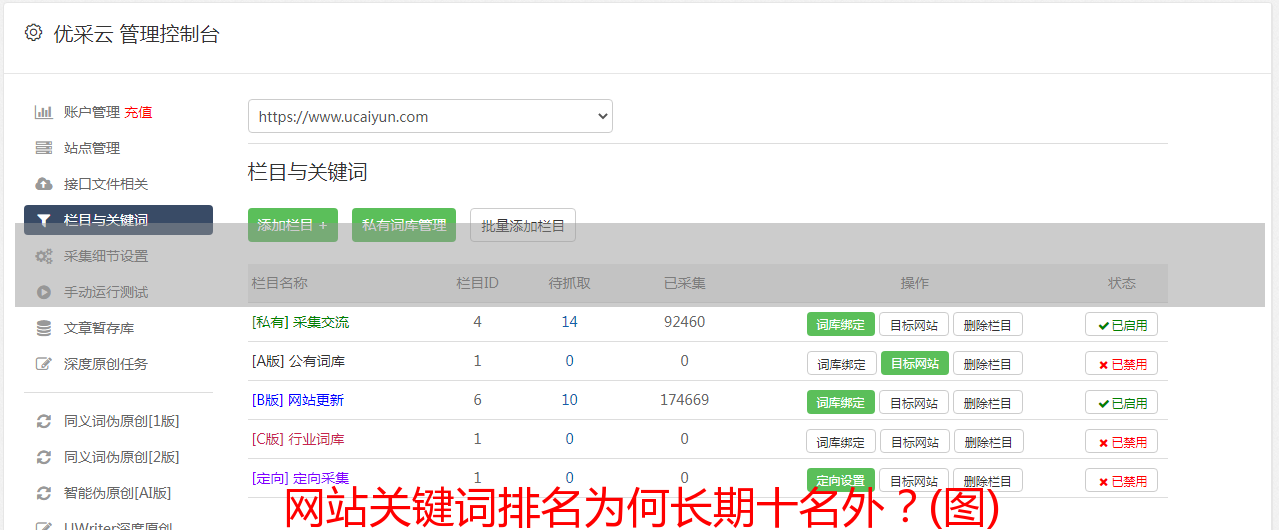Click the 174669 collected count cell

pyautogui.click(x=684, y=400)
